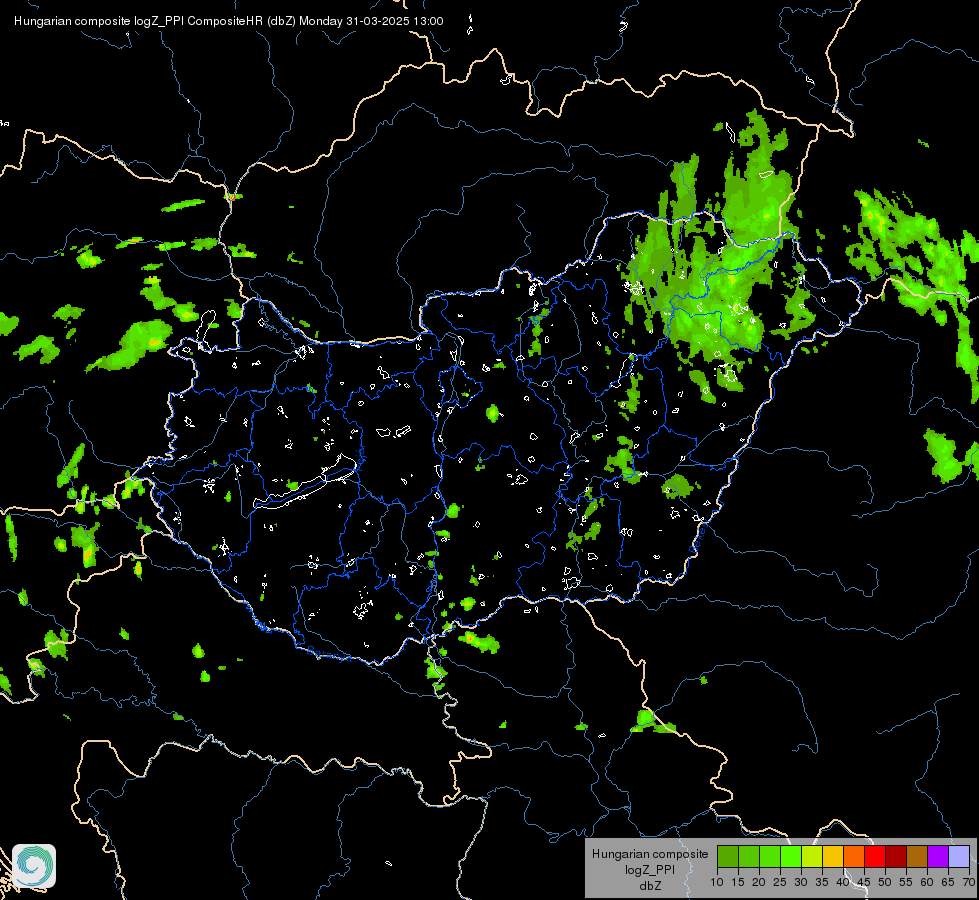
Task: Click the 35–40 dBZ yellow swatch
Action: pos(833,856)
